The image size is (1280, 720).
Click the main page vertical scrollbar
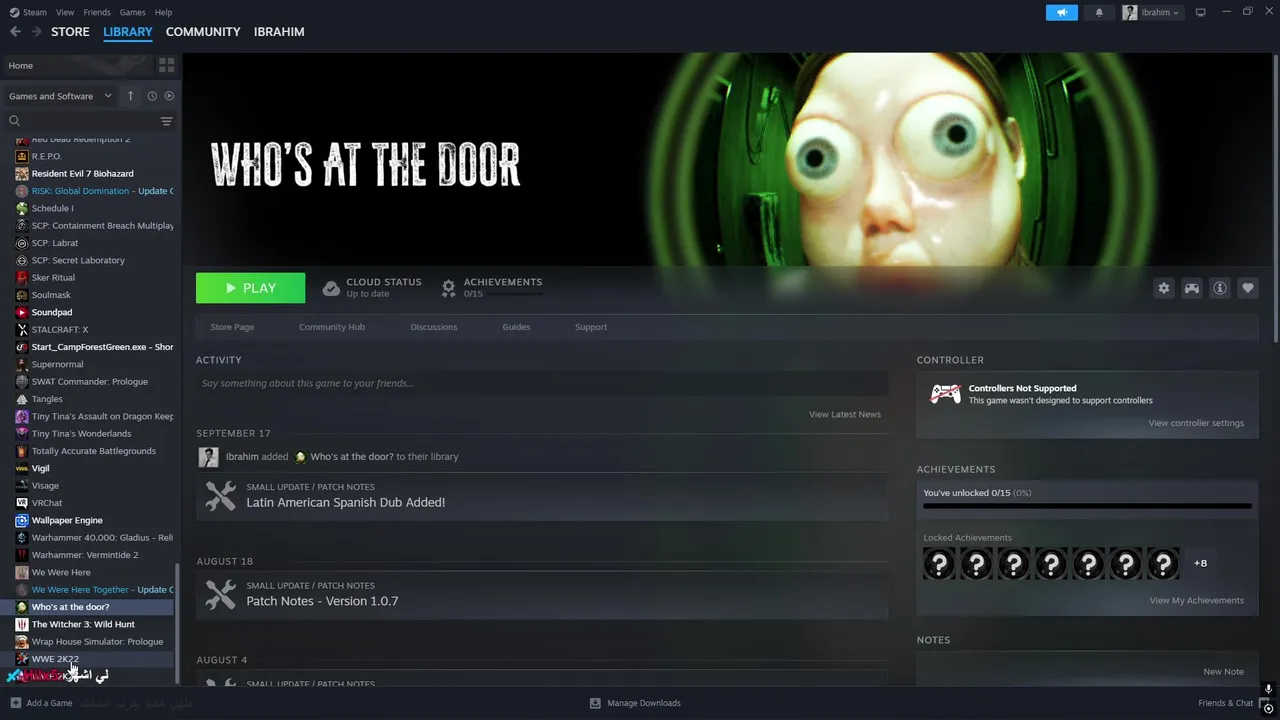click(1275, 200)
